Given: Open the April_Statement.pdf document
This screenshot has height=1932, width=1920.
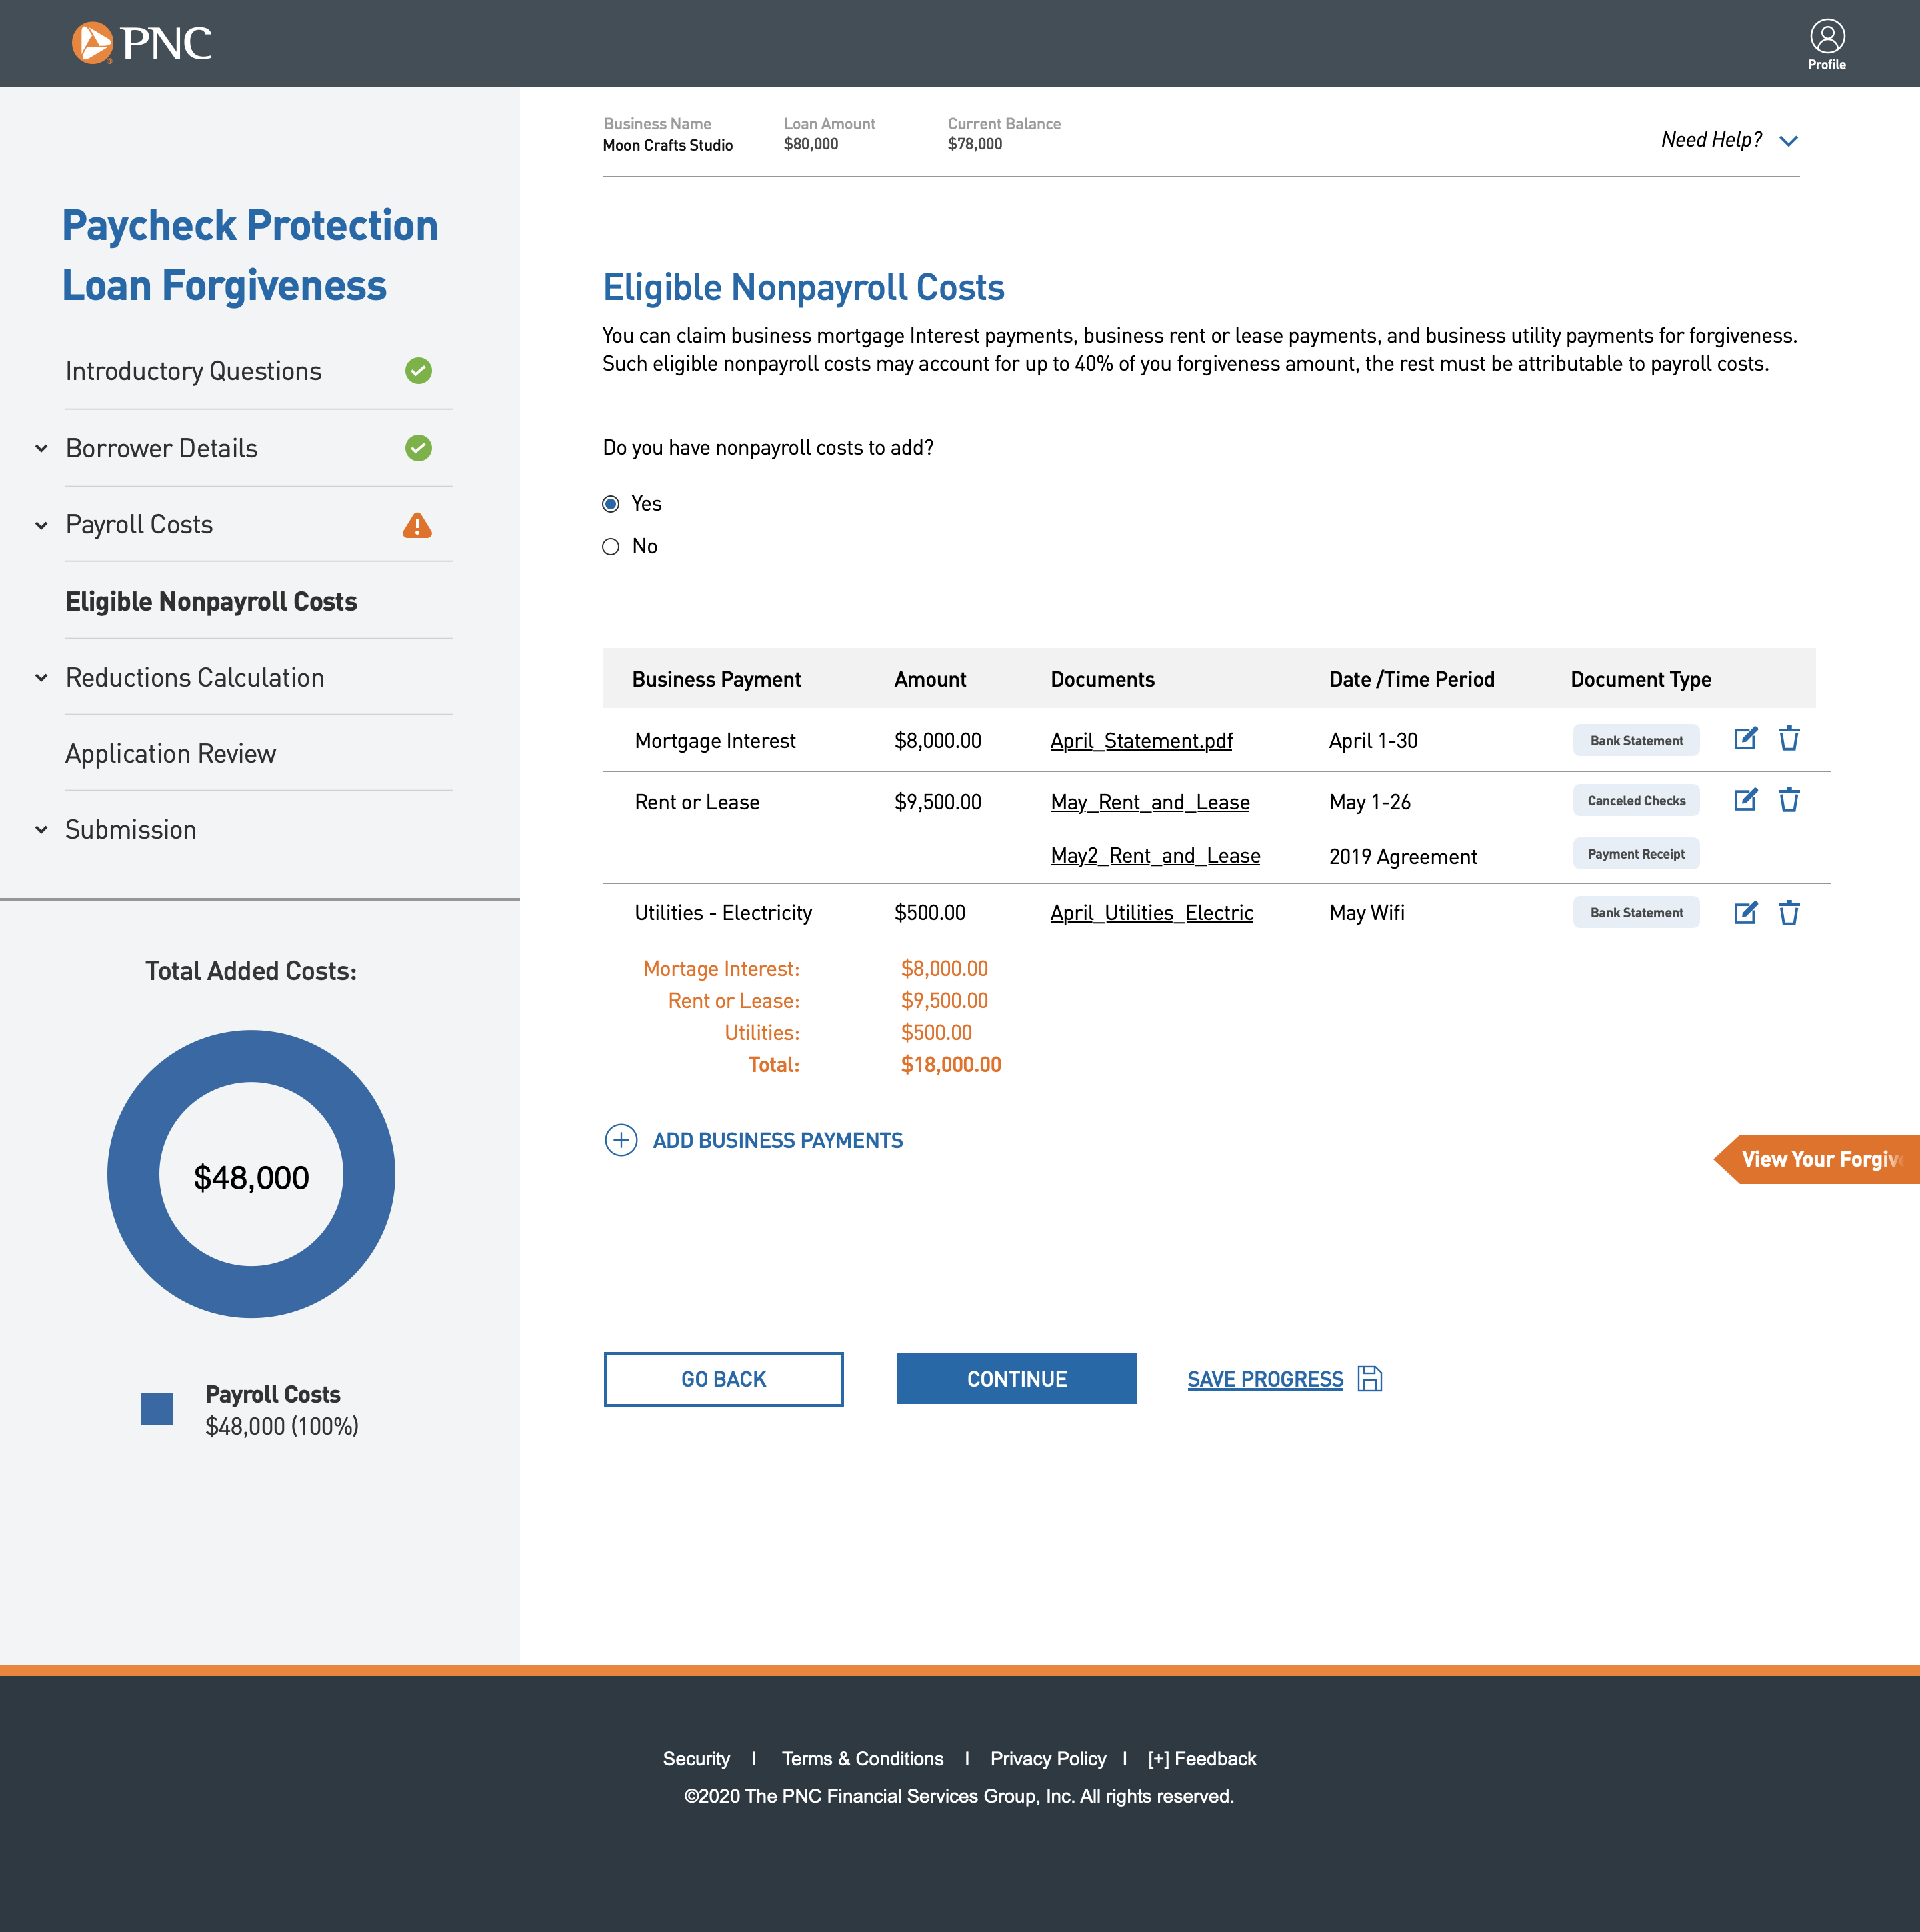Looking at the screenshot, I should [1141, 741].
